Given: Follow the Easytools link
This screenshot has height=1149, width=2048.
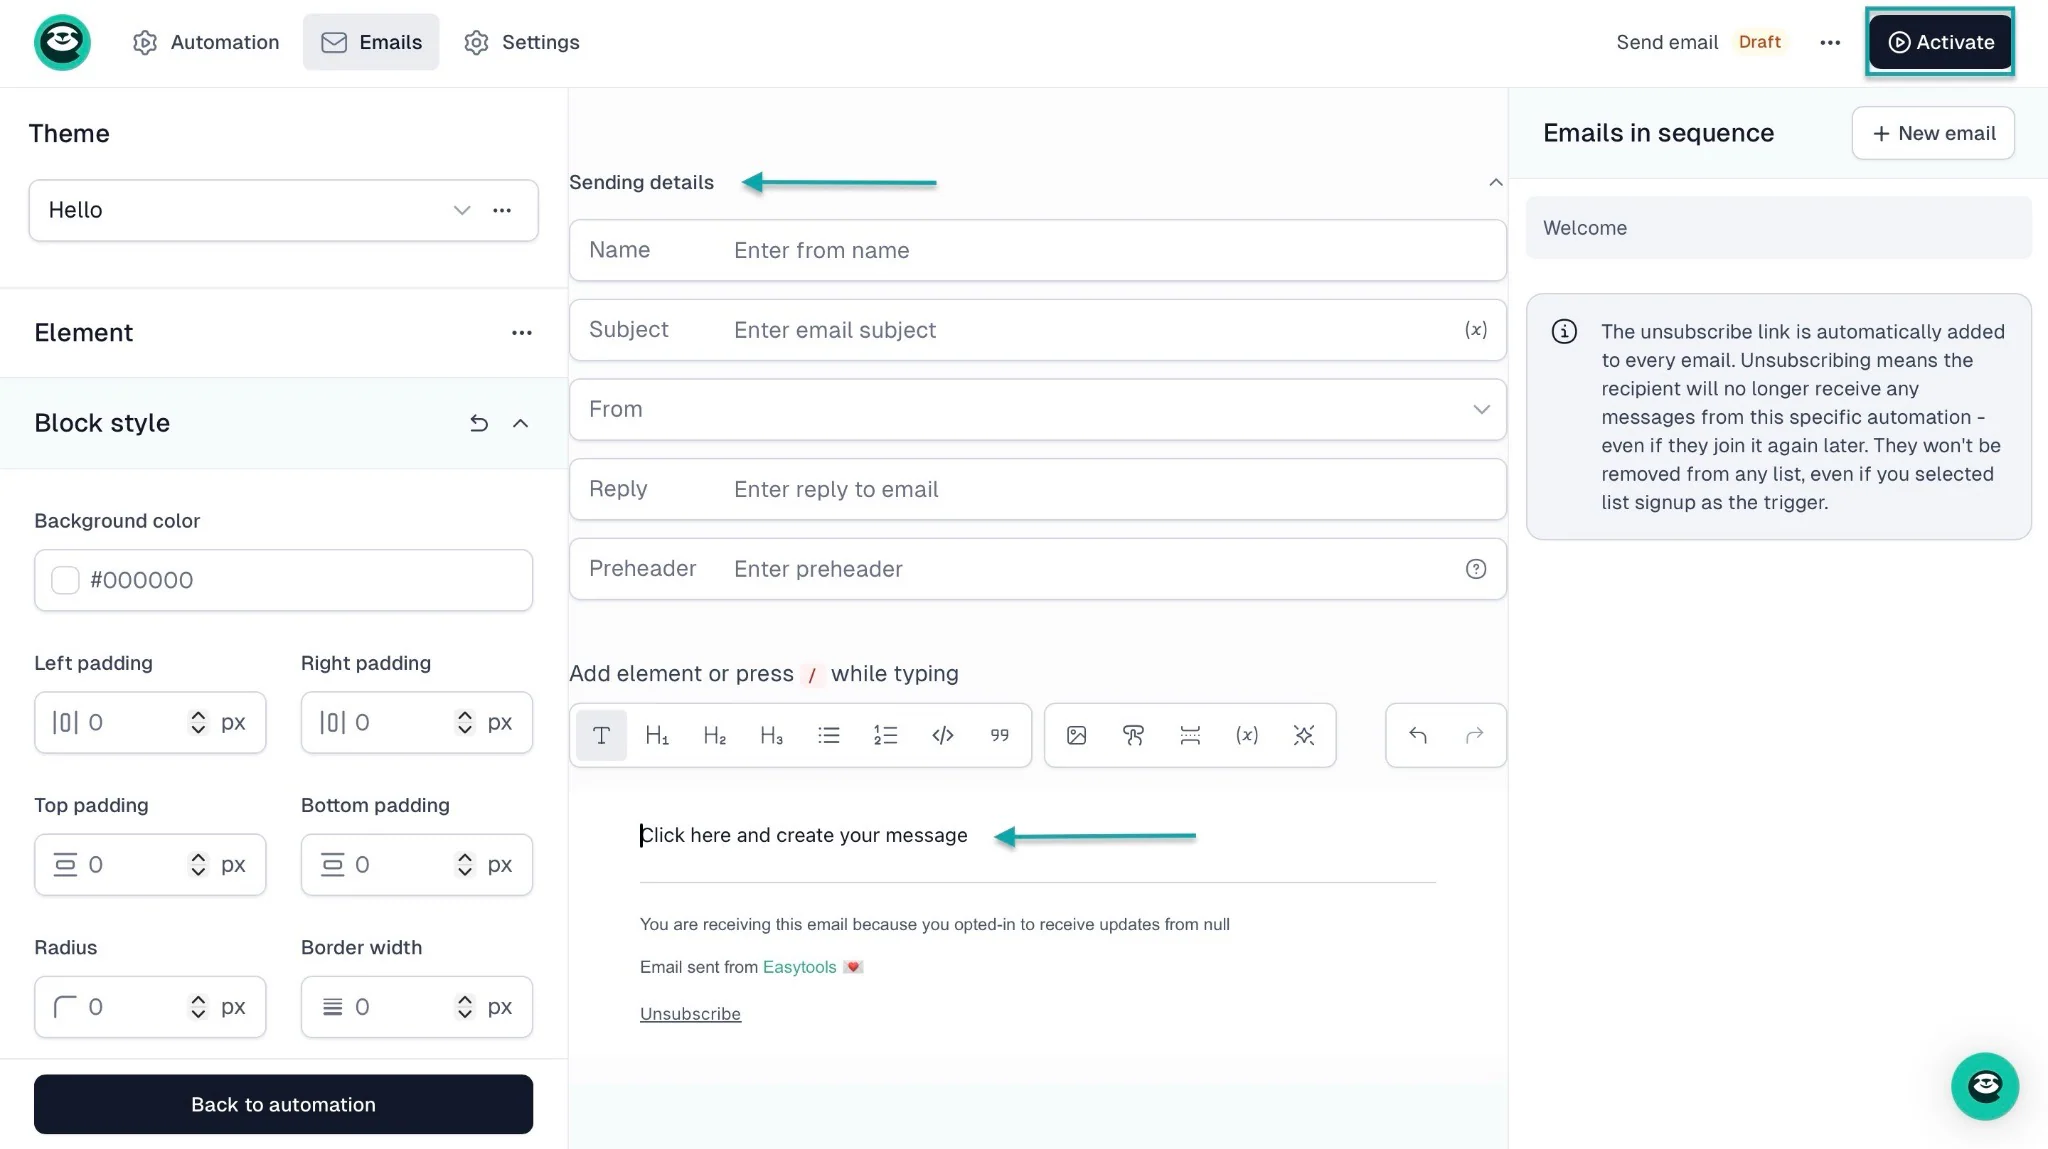Looking at the screenshot, I should (799, 967).
